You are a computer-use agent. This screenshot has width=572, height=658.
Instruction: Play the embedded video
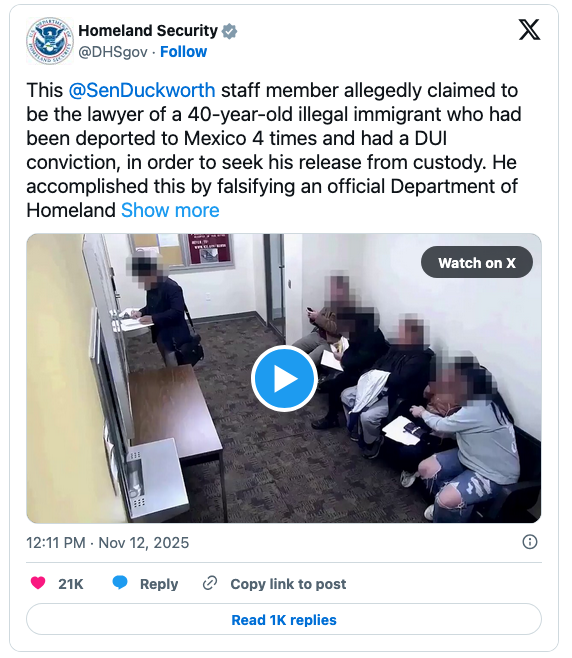[284, 379]
